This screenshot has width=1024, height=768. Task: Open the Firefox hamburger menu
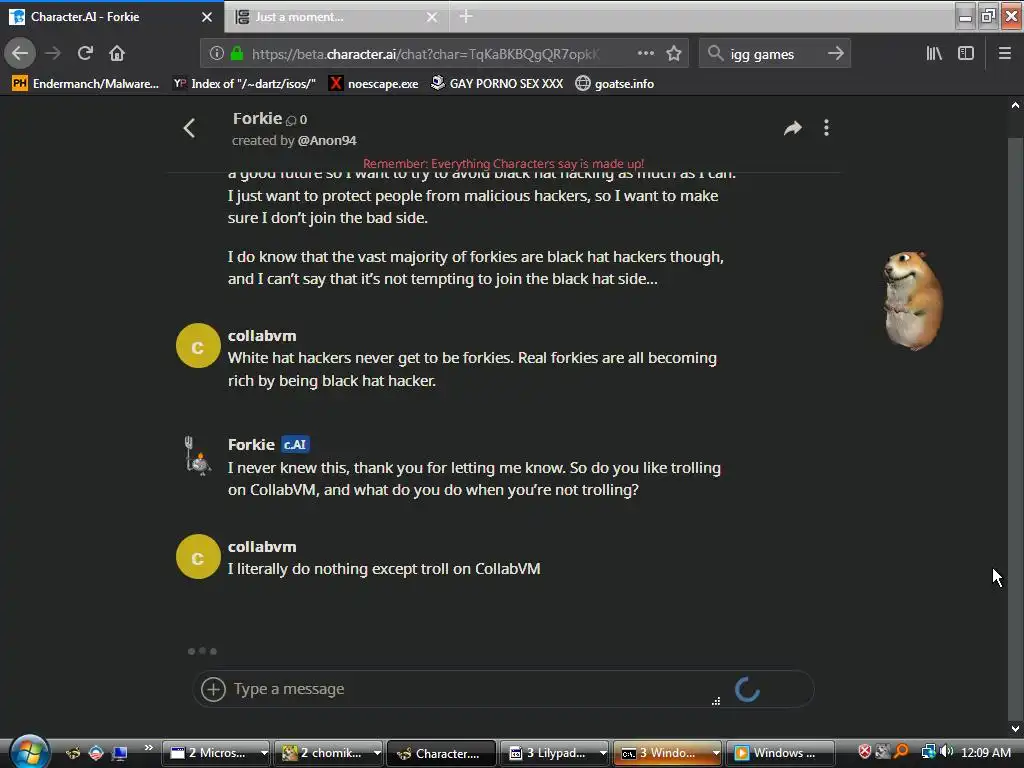(x=1005, y=54)
